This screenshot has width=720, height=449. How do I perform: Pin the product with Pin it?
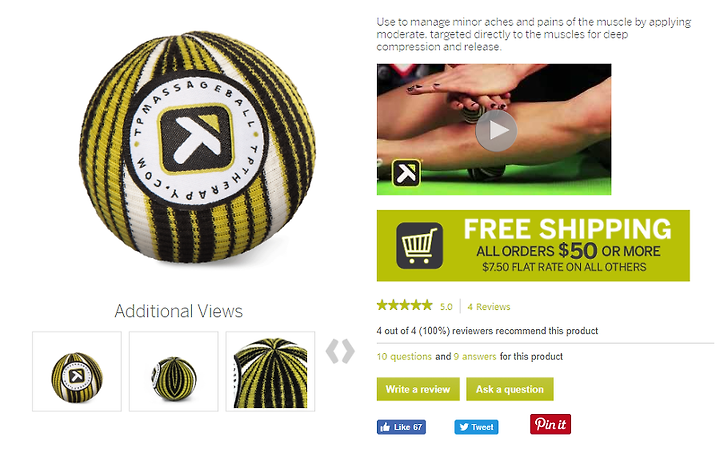550,424
